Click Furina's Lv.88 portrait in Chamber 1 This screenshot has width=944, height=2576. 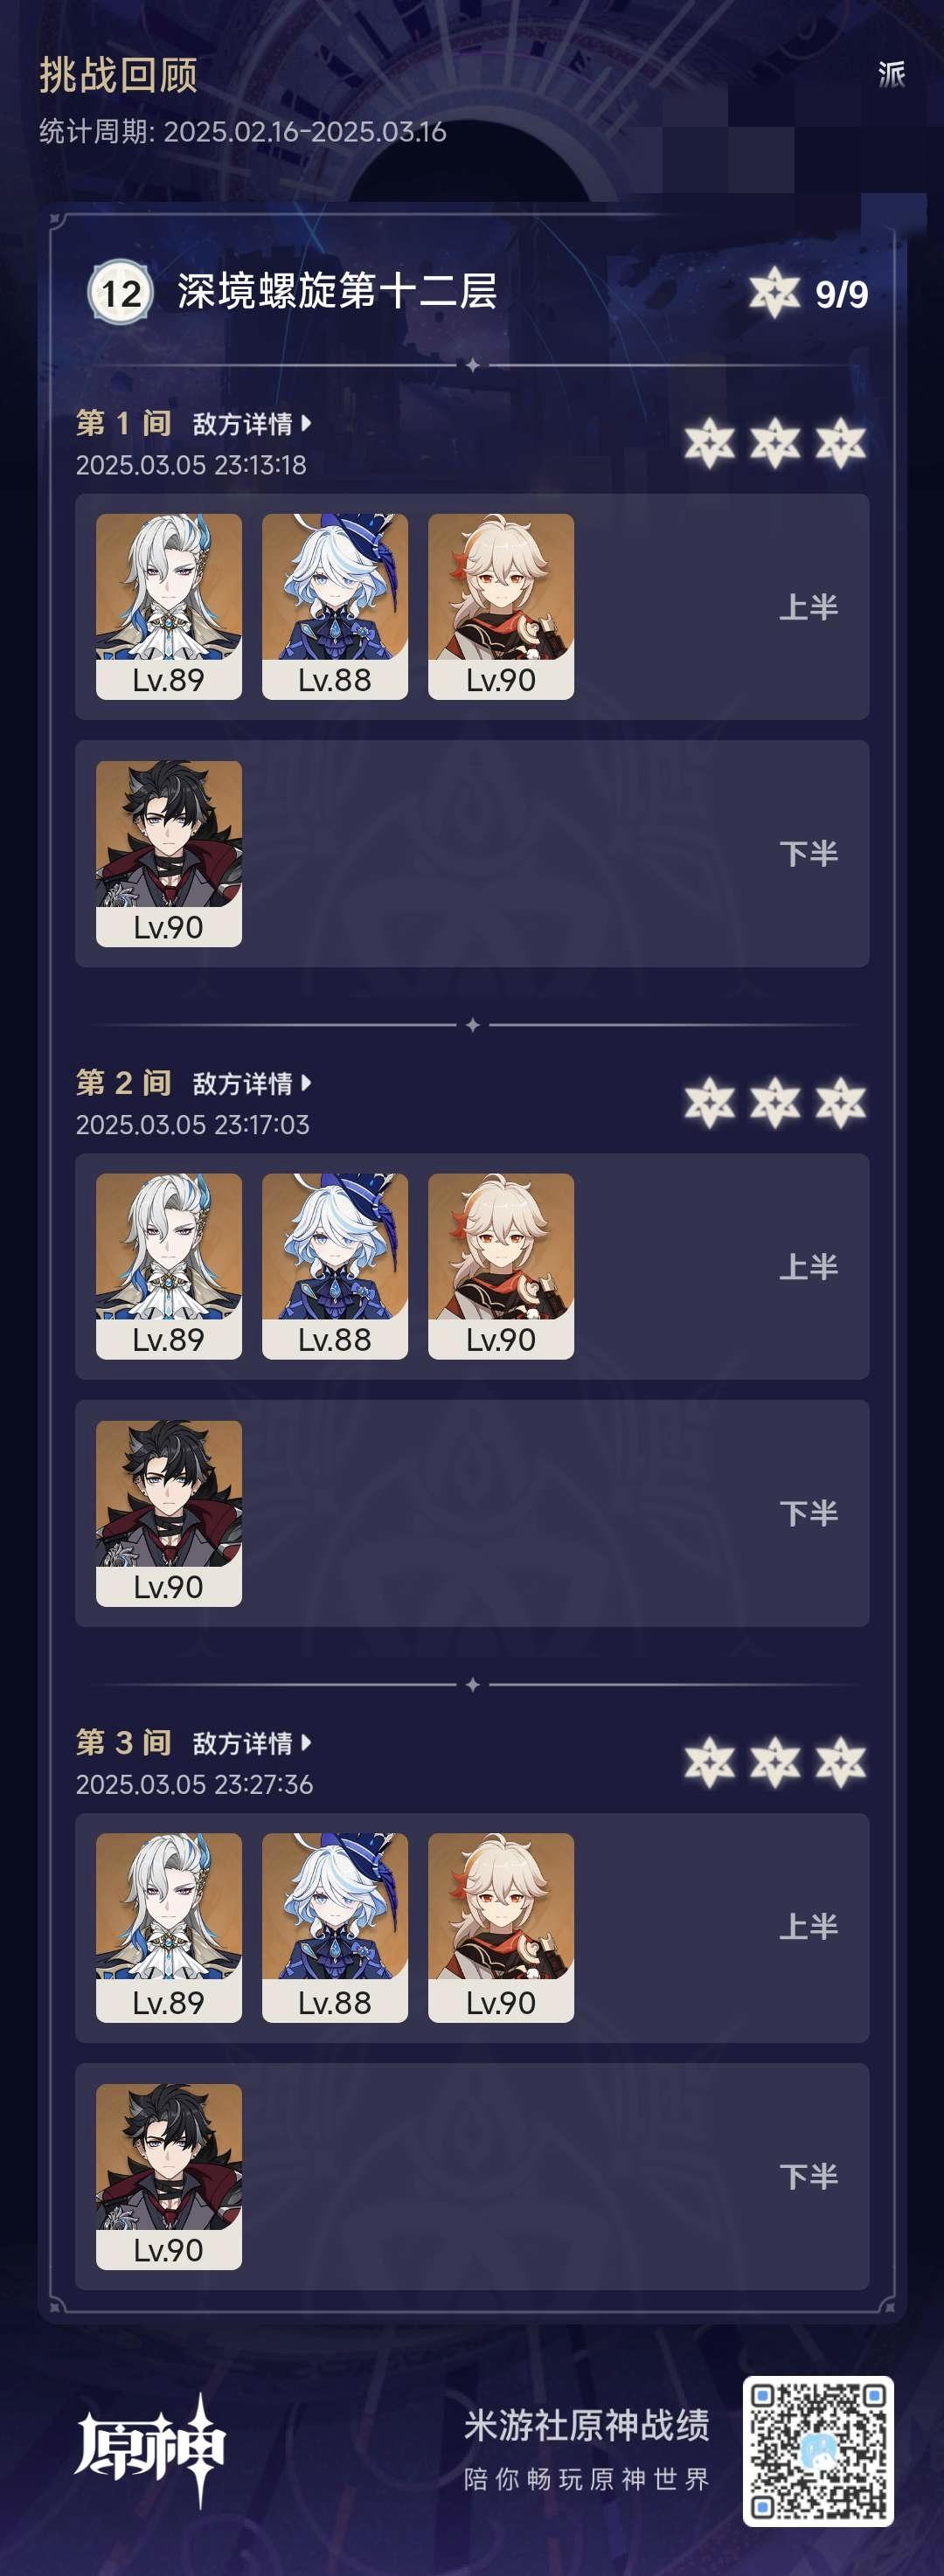335,606
